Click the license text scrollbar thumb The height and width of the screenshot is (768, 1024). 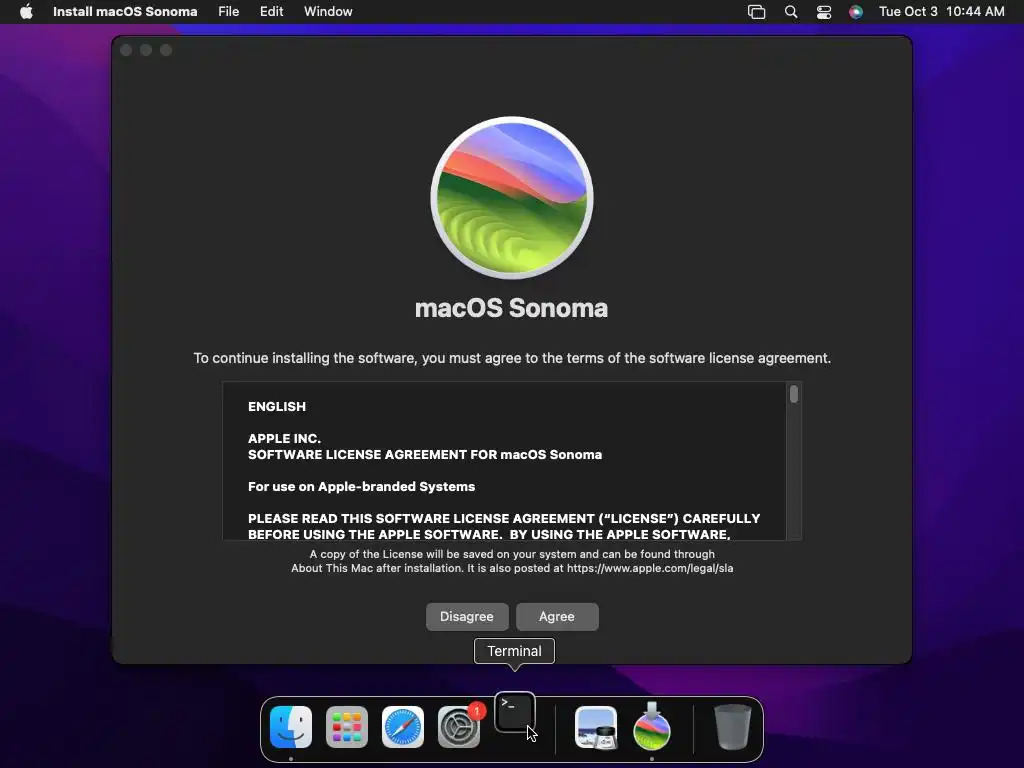793,394
